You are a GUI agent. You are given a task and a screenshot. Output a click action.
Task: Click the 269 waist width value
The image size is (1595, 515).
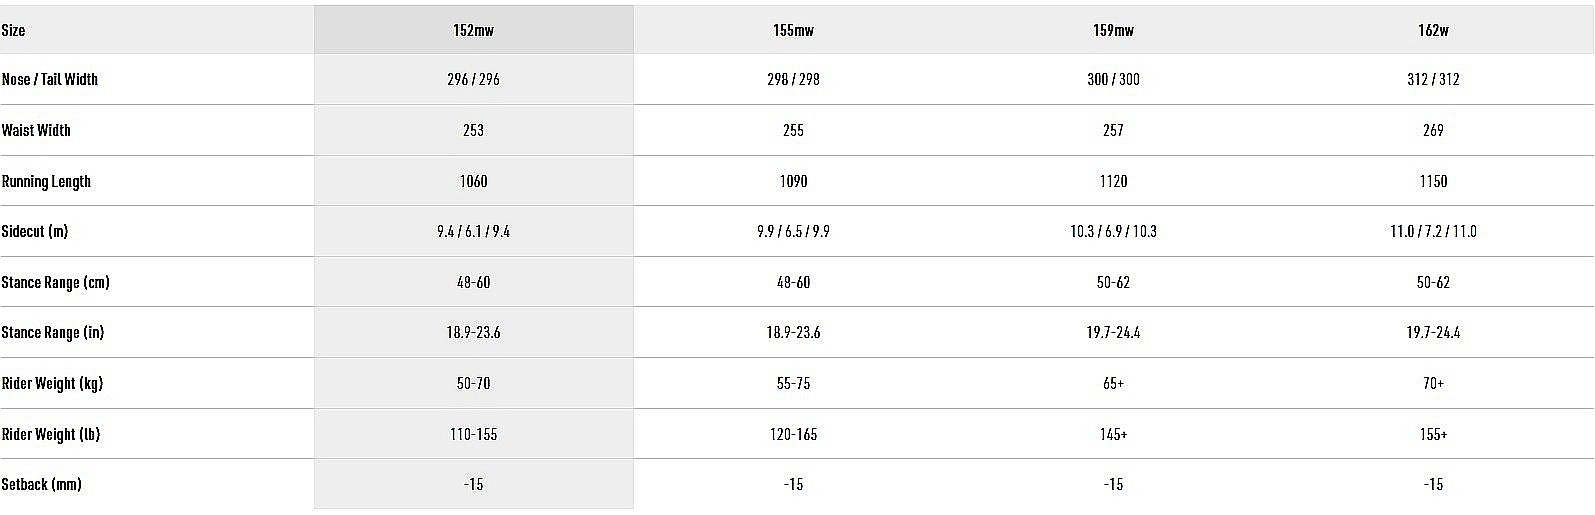(1433, 130)
